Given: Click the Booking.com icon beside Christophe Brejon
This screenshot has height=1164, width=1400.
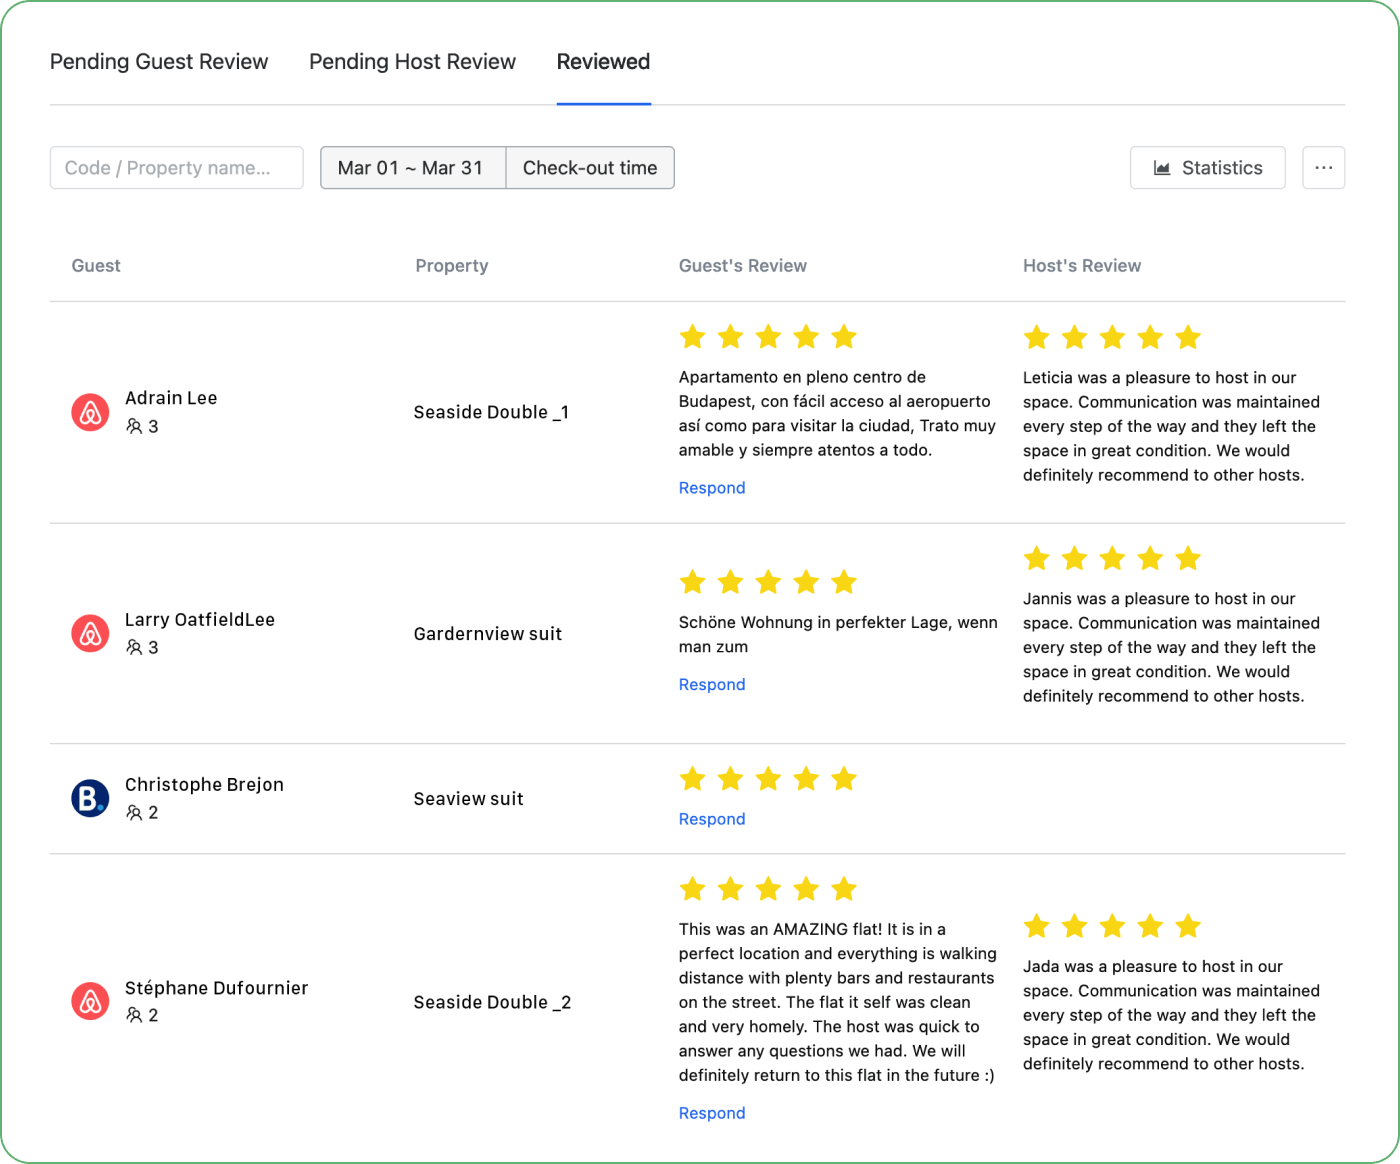Looking at the screenshot, I should 90,798.
